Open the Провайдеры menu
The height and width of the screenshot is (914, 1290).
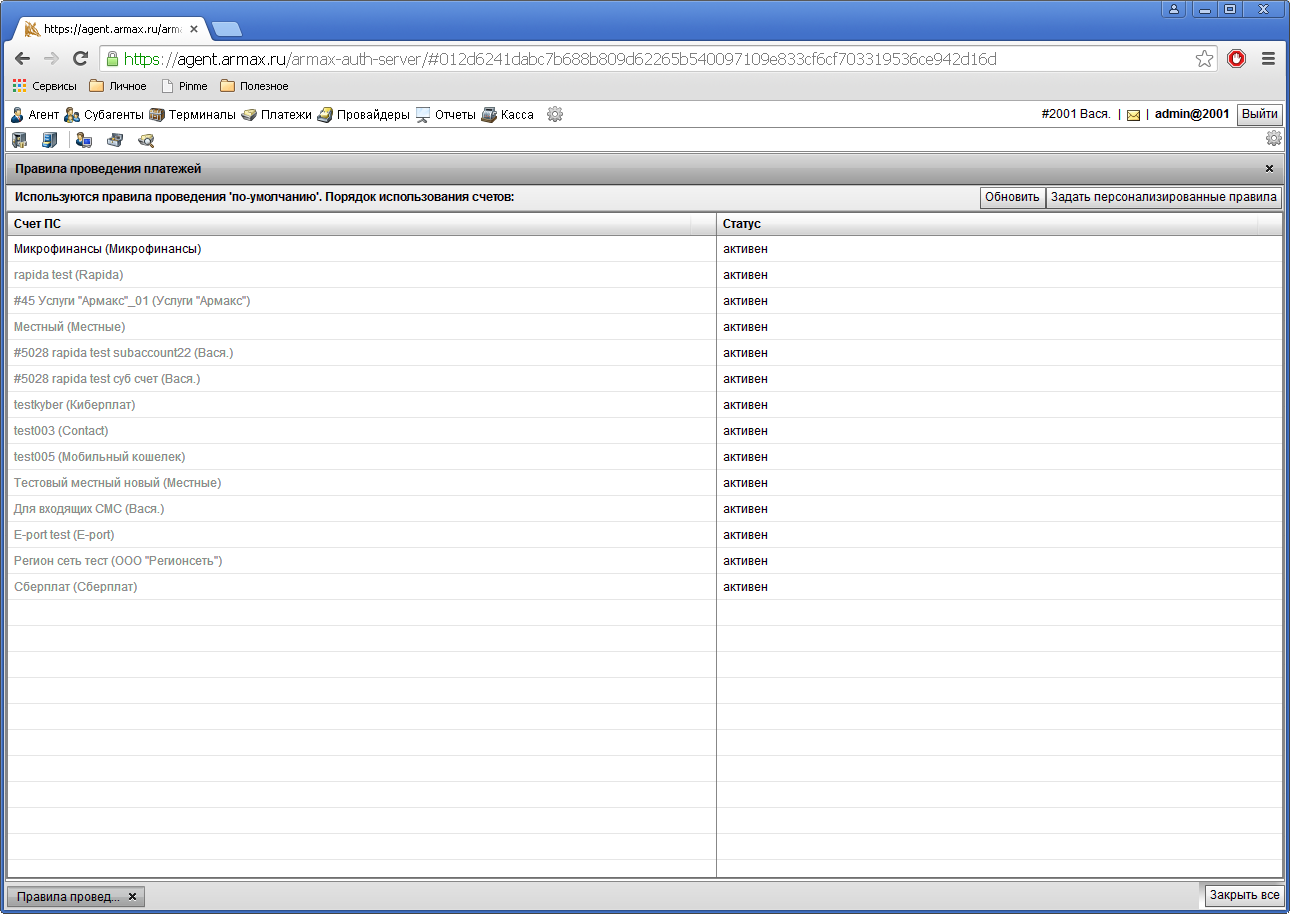pyautogui.click(x=364, y=115)
